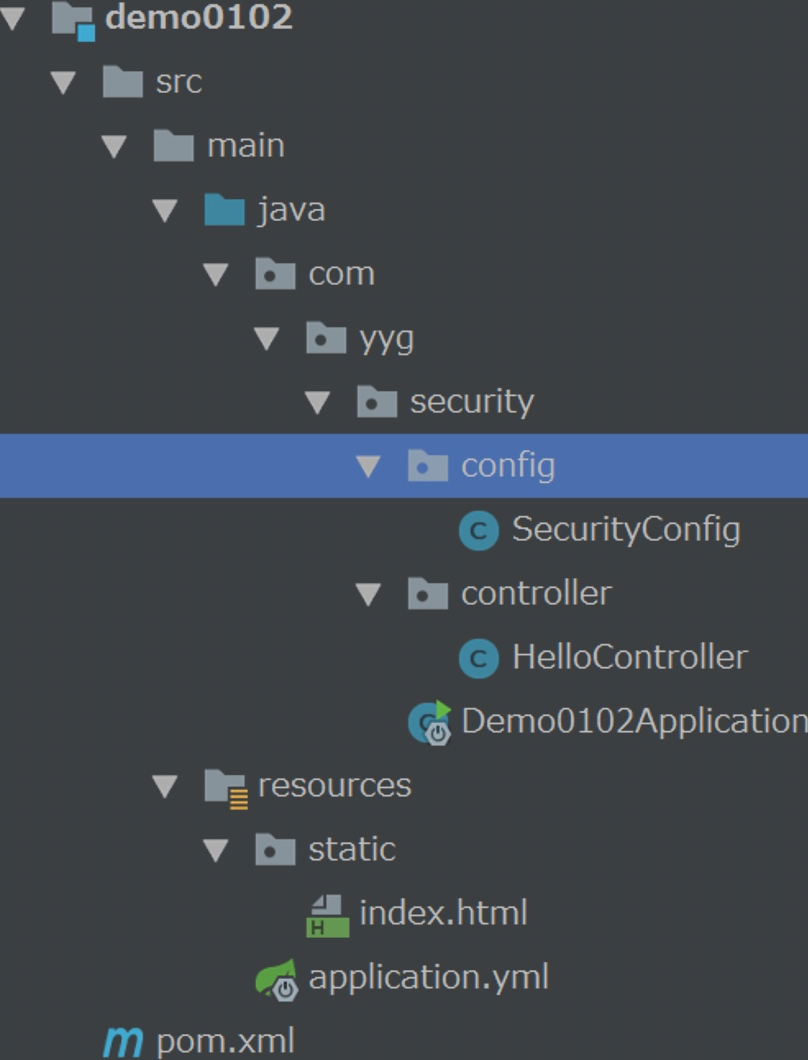Collapse the controller package
The image size is (808, 1060).
370,593
